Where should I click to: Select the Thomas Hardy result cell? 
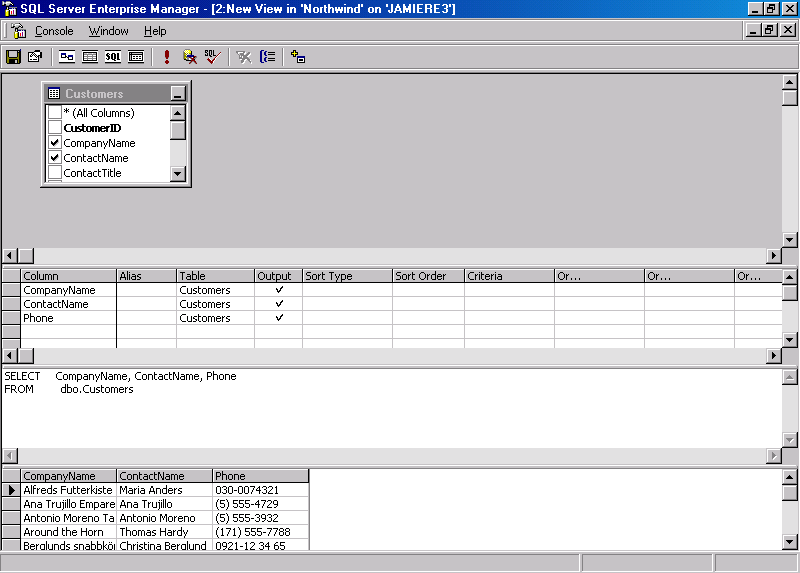pos(164,532)
